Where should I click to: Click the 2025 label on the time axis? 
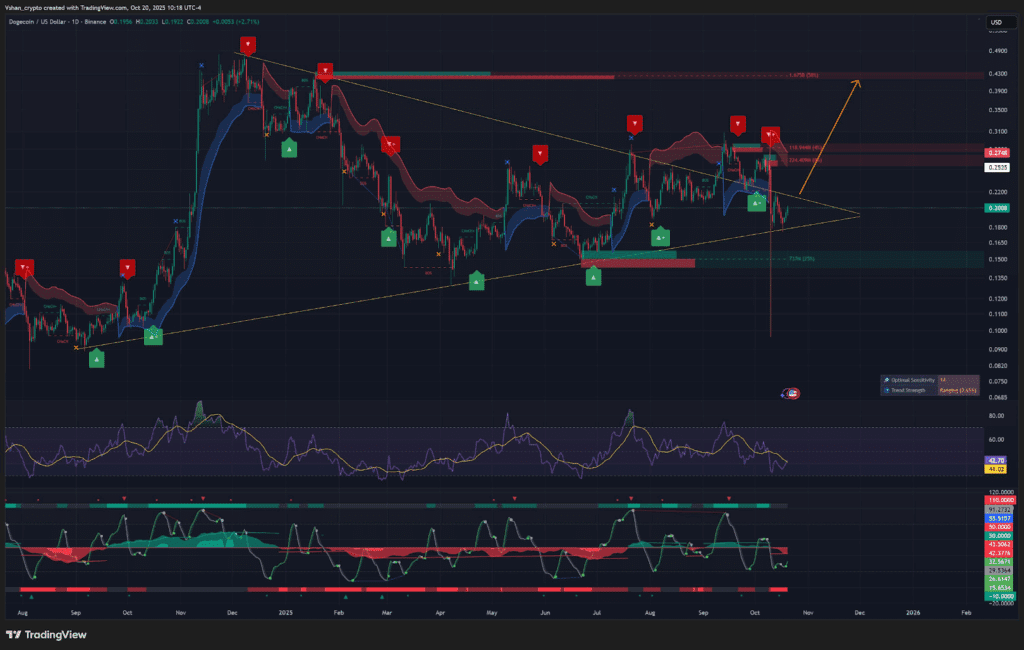click(x=285, y=613)
